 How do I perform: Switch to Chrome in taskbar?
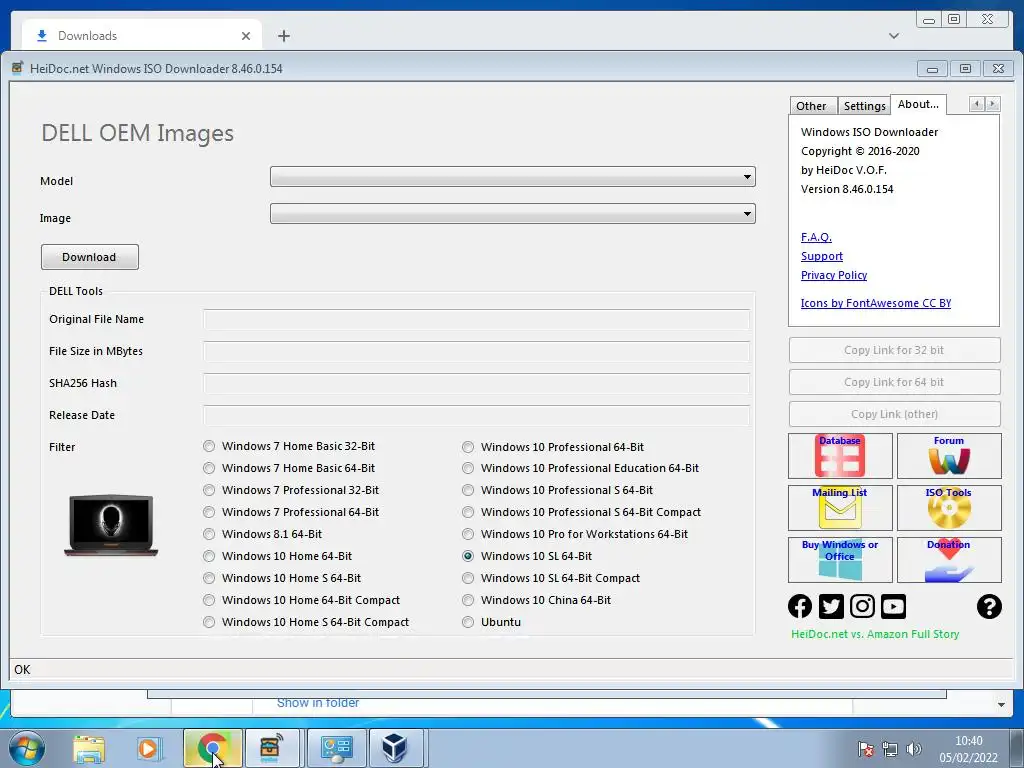(212, 748)
